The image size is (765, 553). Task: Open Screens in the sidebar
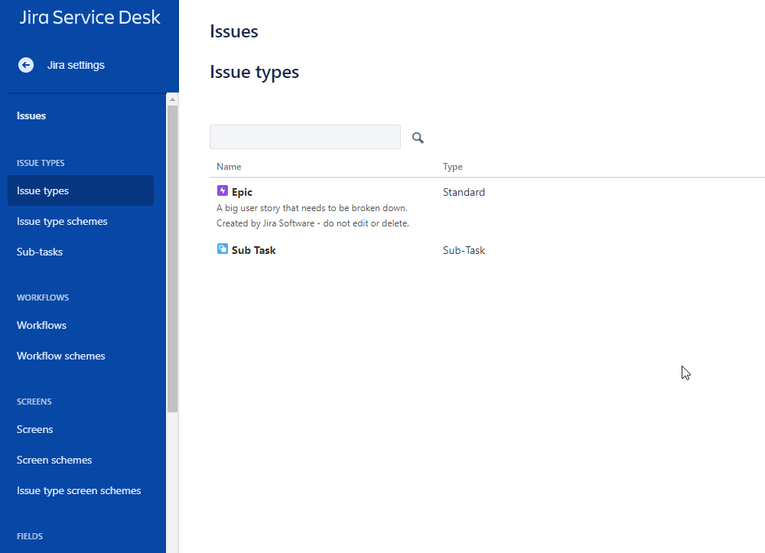point(35,429)
